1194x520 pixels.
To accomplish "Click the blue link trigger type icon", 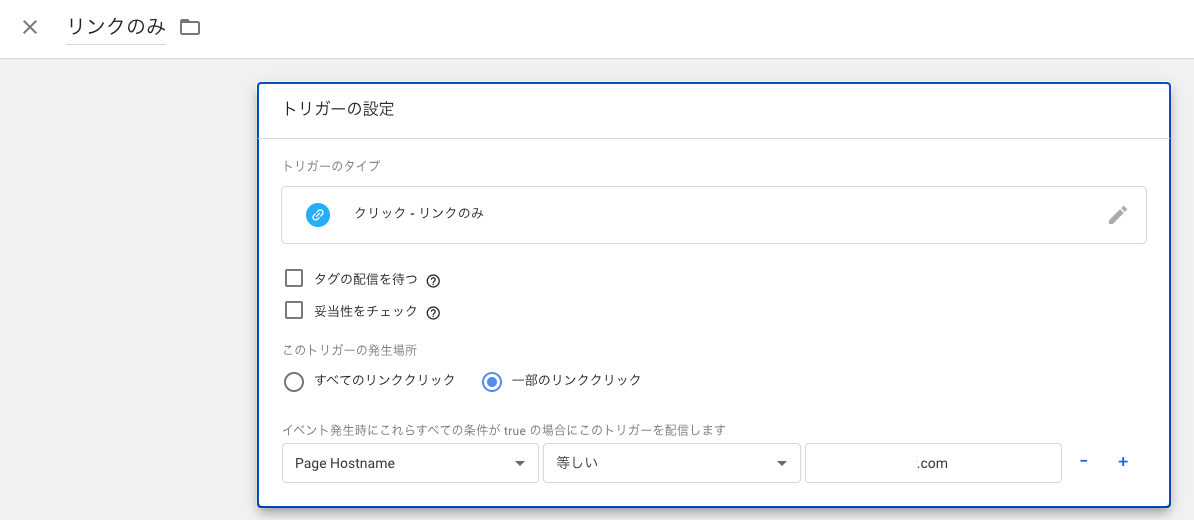I will click(x=317, y=214).
